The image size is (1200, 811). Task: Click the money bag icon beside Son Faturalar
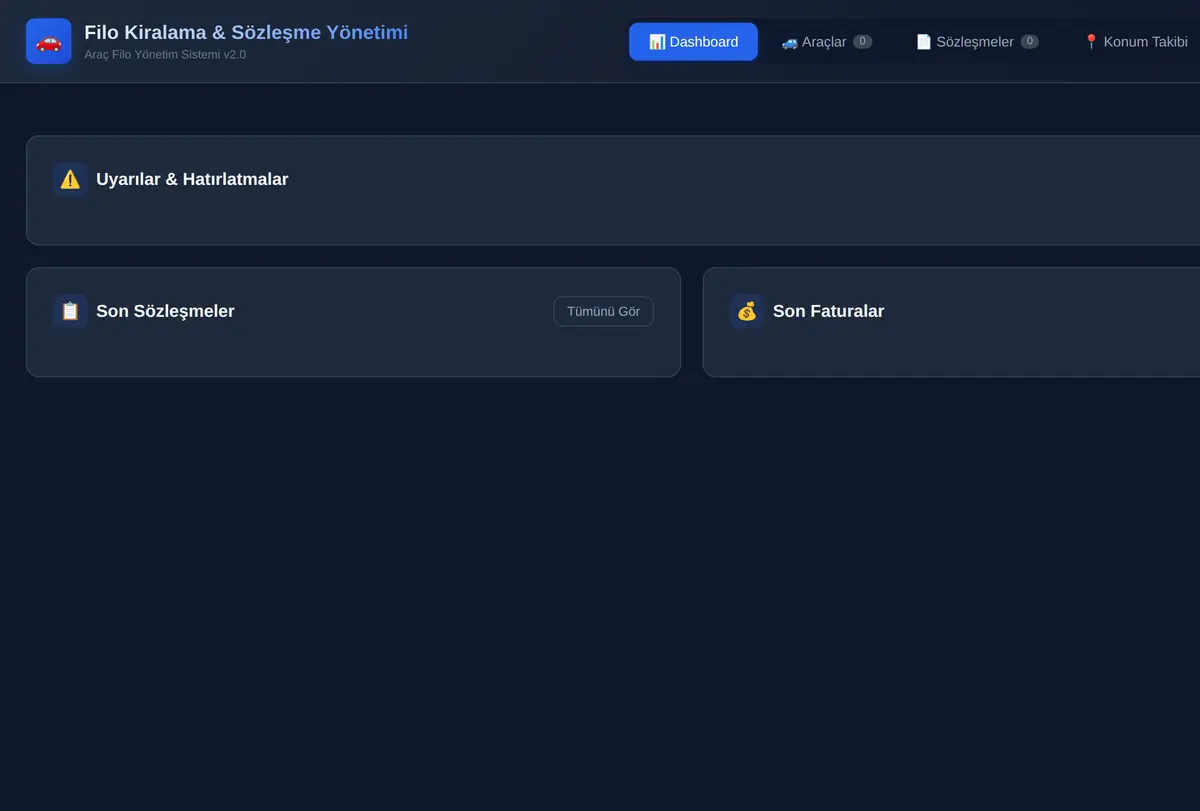tap(747, 311)
